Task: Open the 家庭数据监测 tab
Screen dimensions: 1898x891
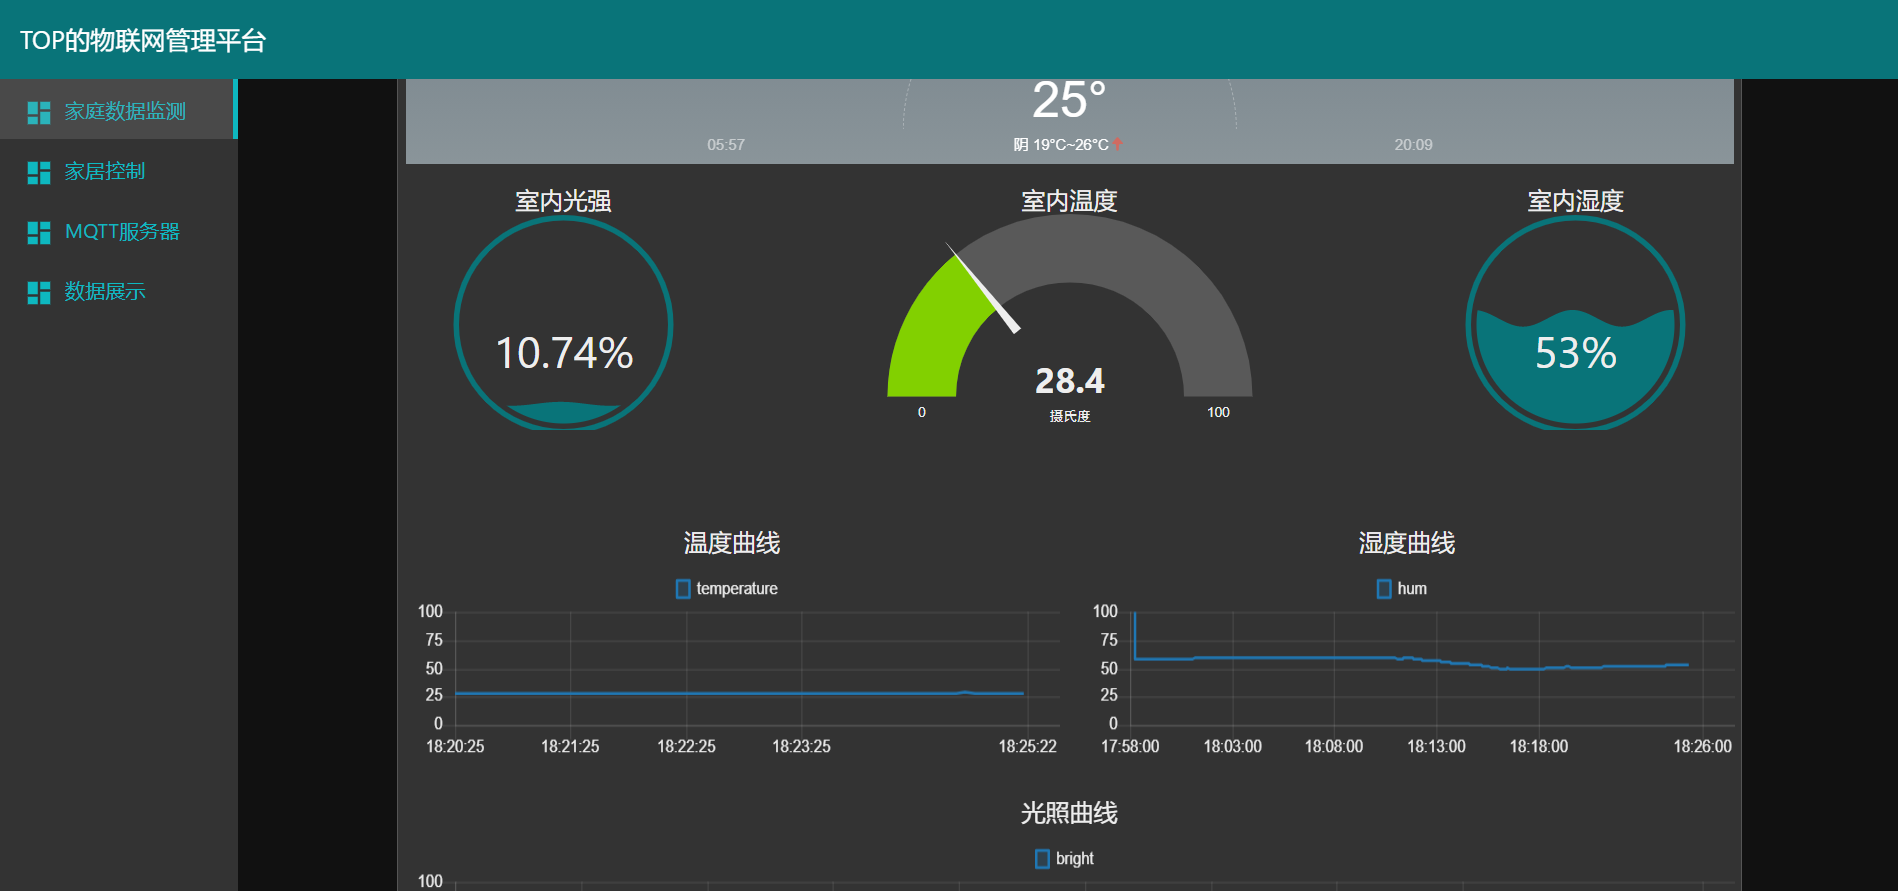Action: [118, 109]
